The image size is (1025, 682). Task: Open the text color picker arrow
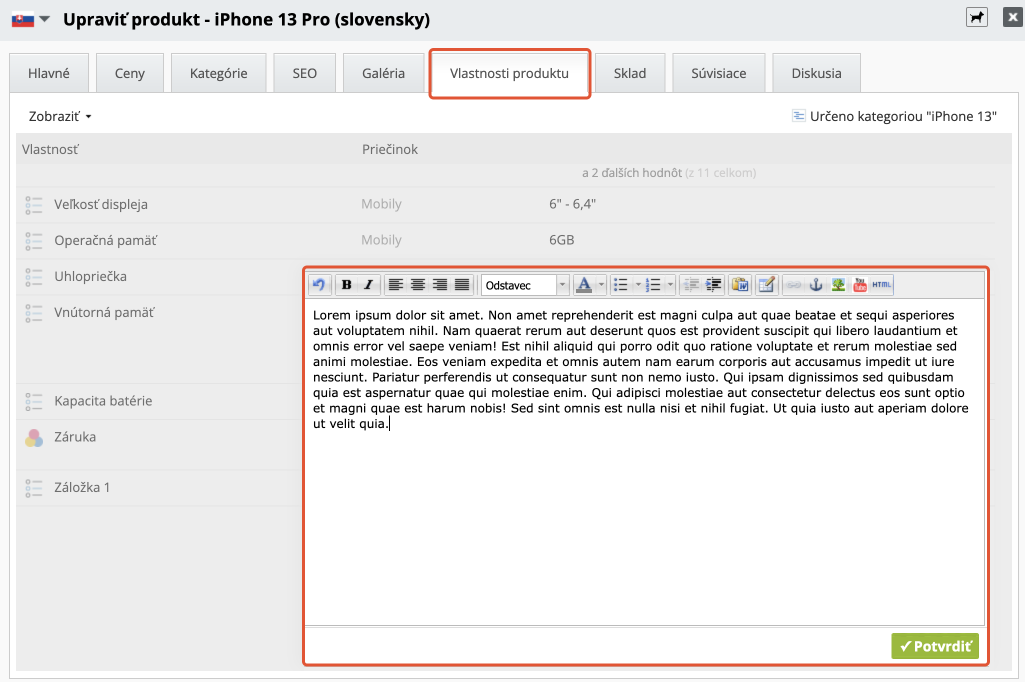[601, 284]
